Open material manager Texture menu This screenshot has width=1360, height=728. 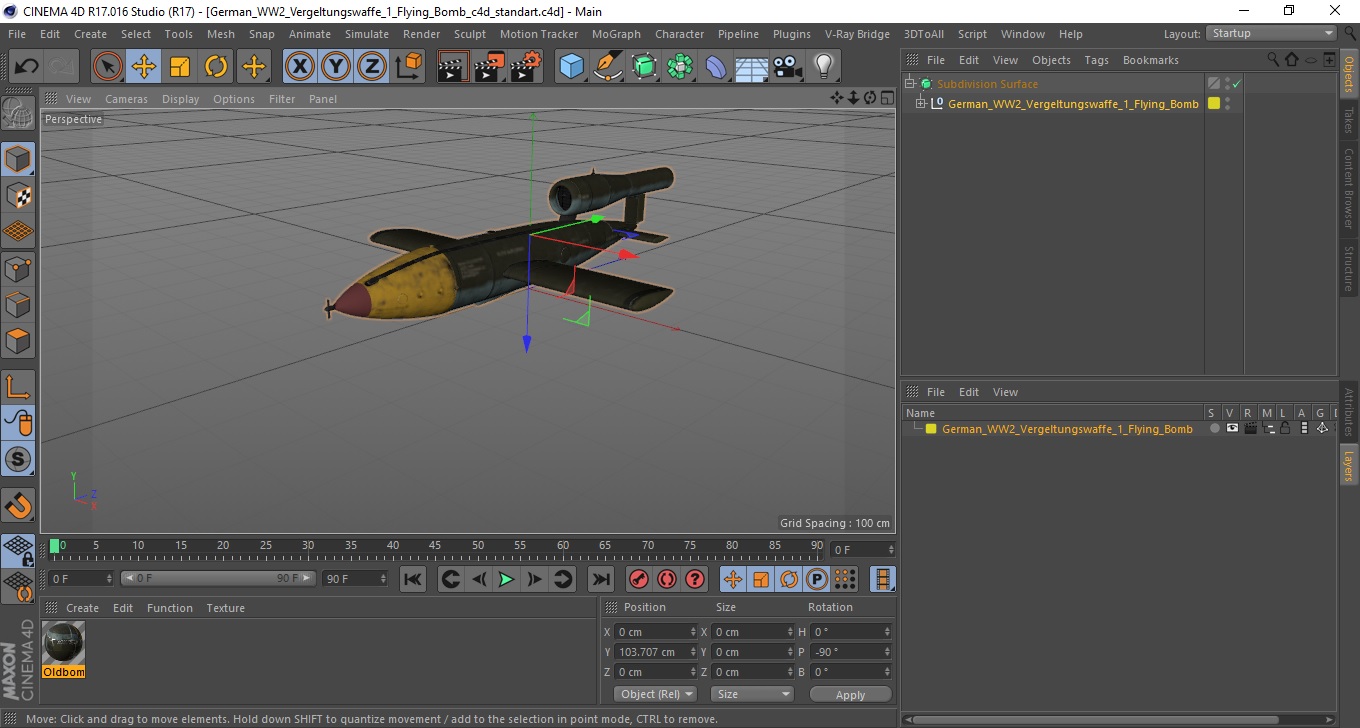[x=225, y=608]
